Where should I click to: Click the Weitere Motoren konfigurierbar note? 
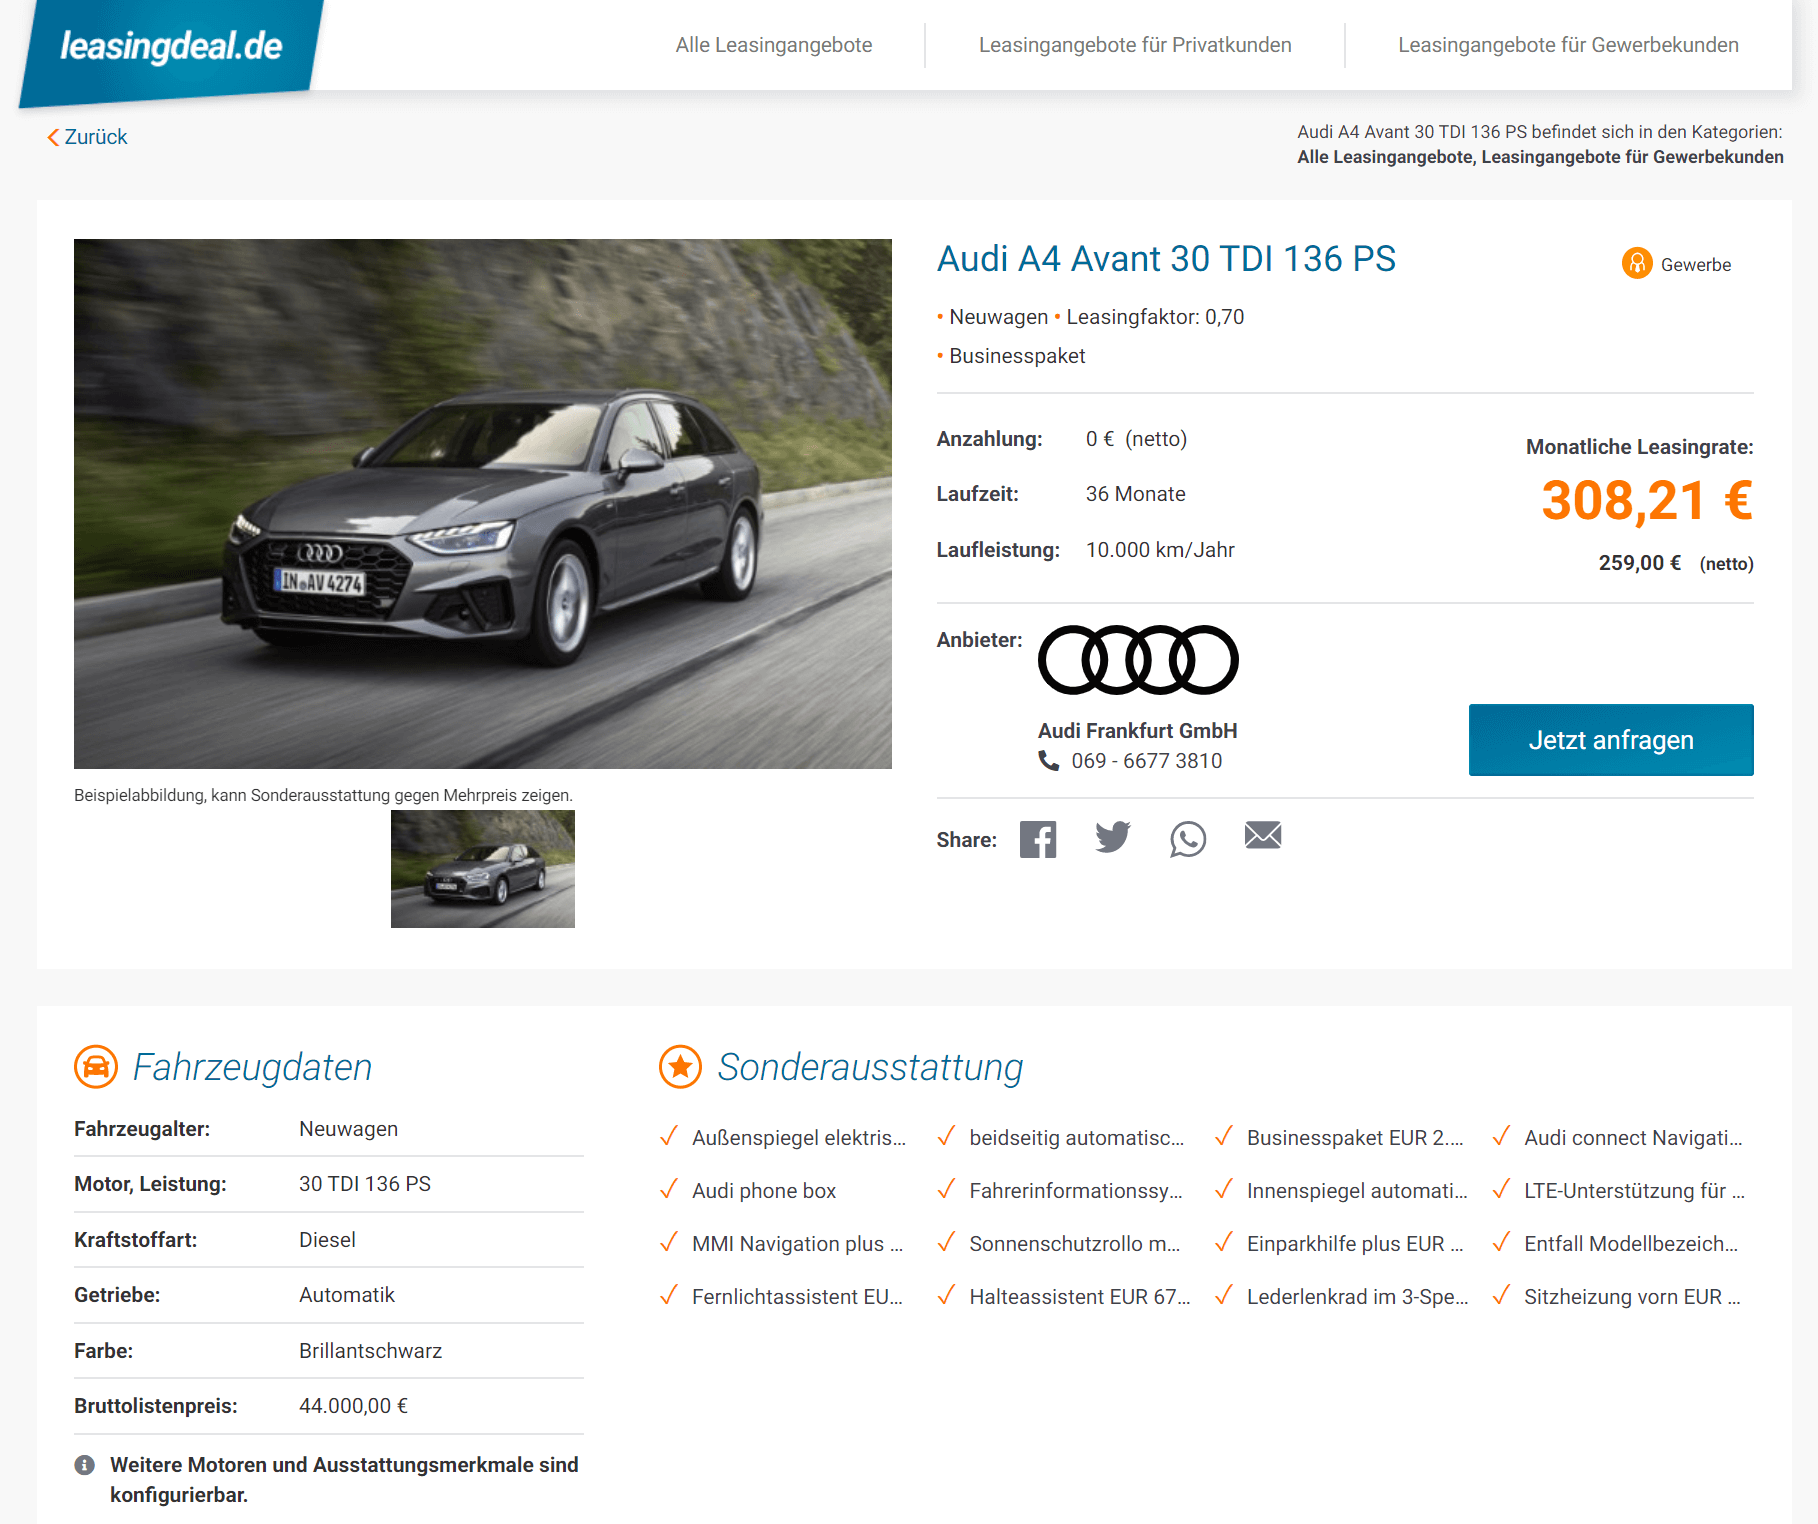[x=344, y=1480]
